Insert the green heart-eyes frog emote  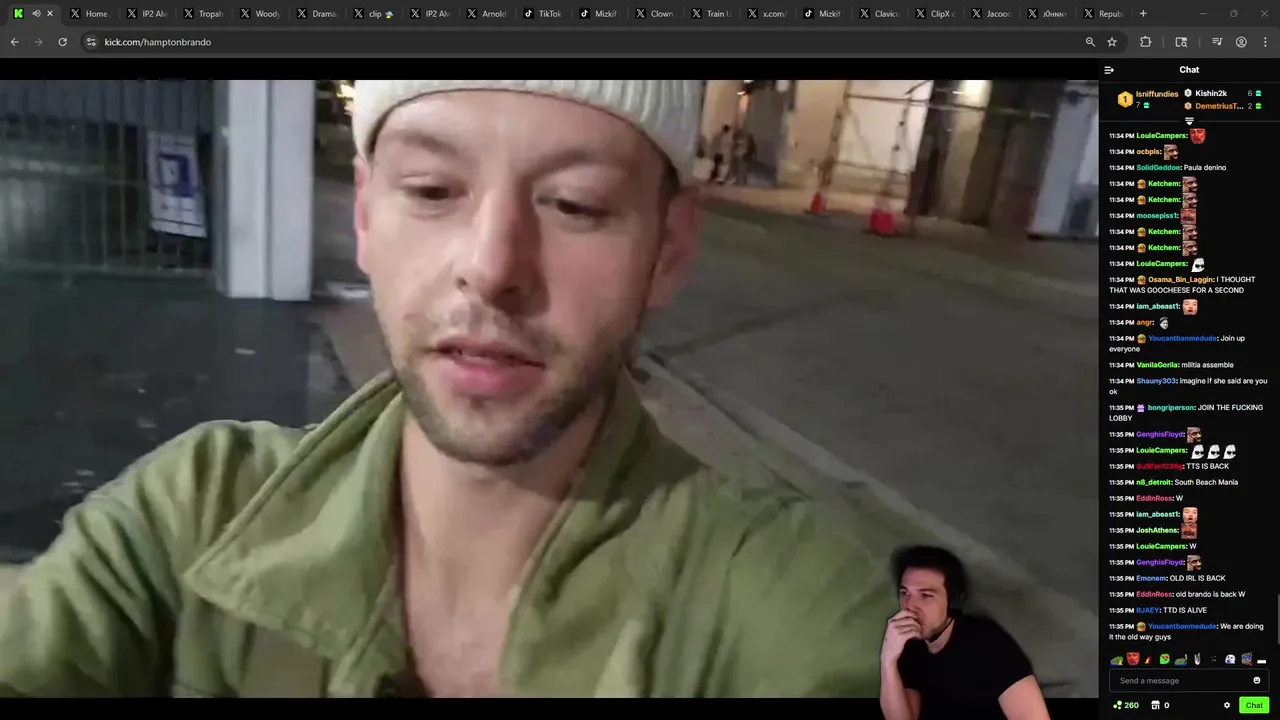point(1165,659)
